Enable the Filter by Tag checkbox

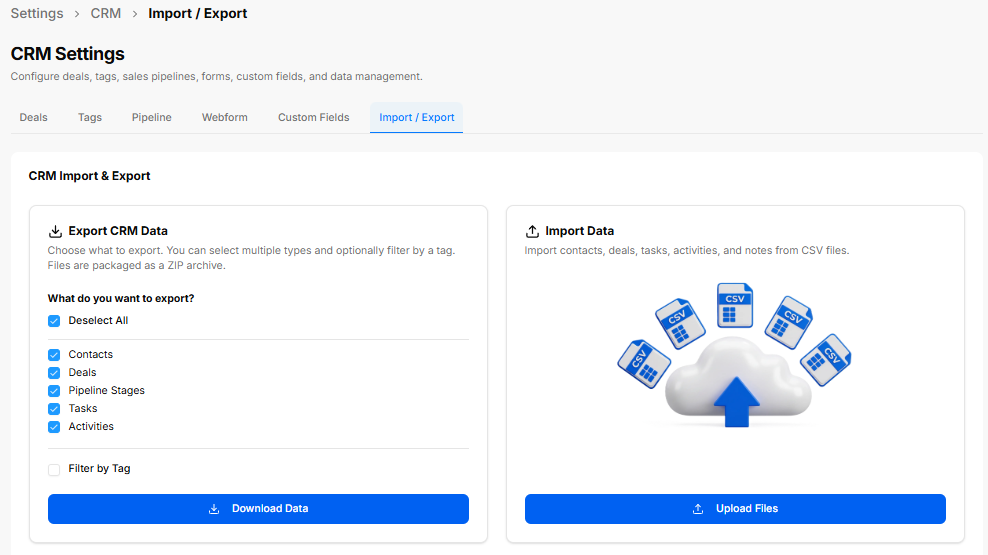[x=54, y=470]
